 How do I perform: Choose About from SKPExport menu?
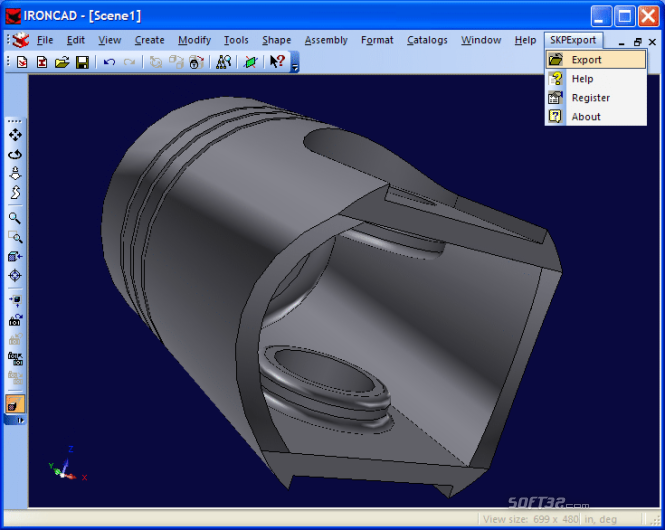coord(596,117)
